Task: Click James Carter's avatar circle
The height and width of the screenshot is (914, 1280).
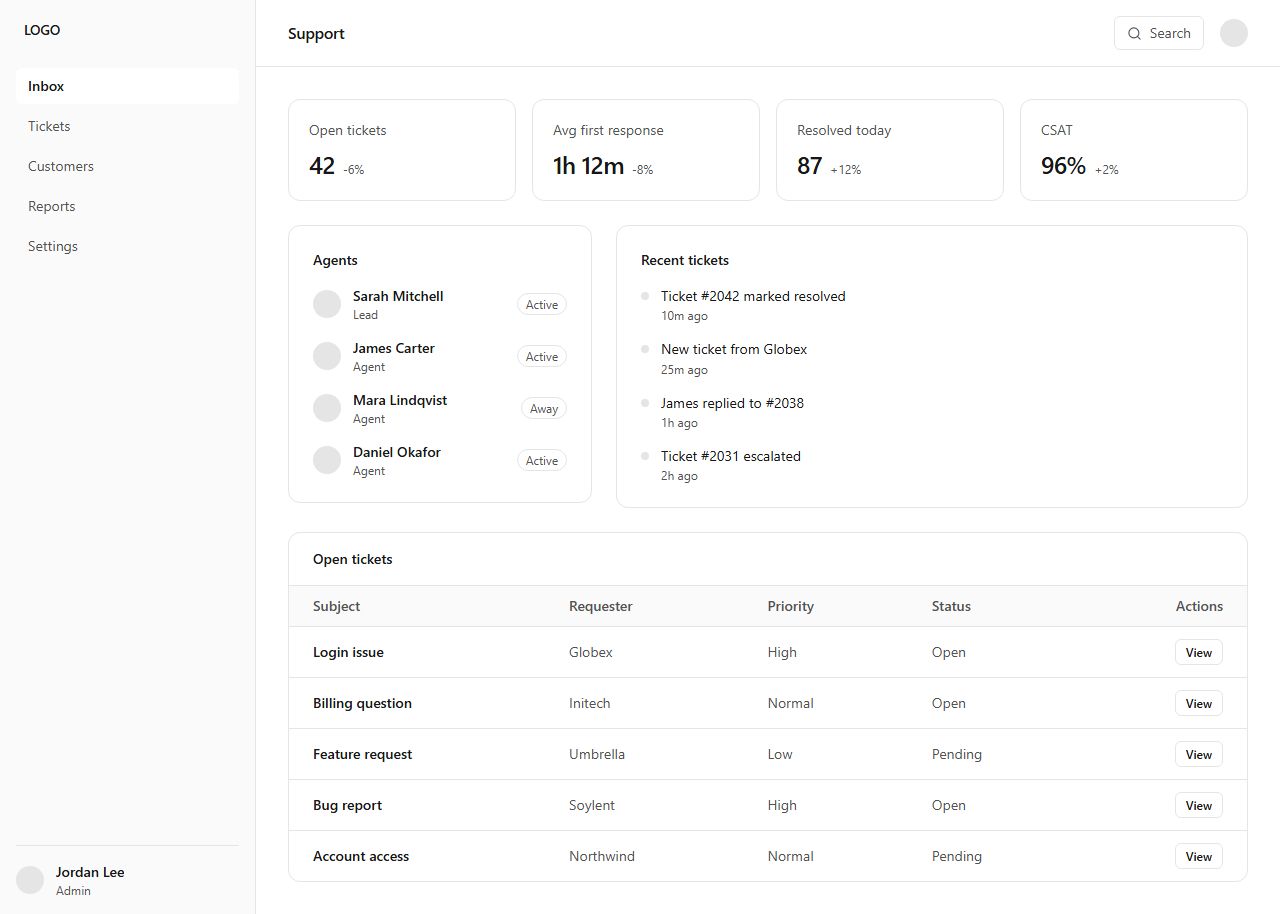Action: (x=327, y=356)
